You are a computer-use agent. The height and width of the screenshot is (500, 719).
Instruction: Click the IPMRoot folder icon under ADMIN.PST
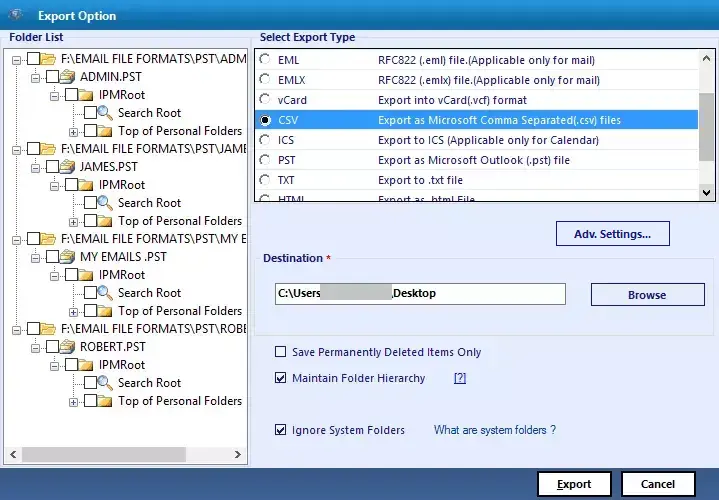(x=86, y=95)
